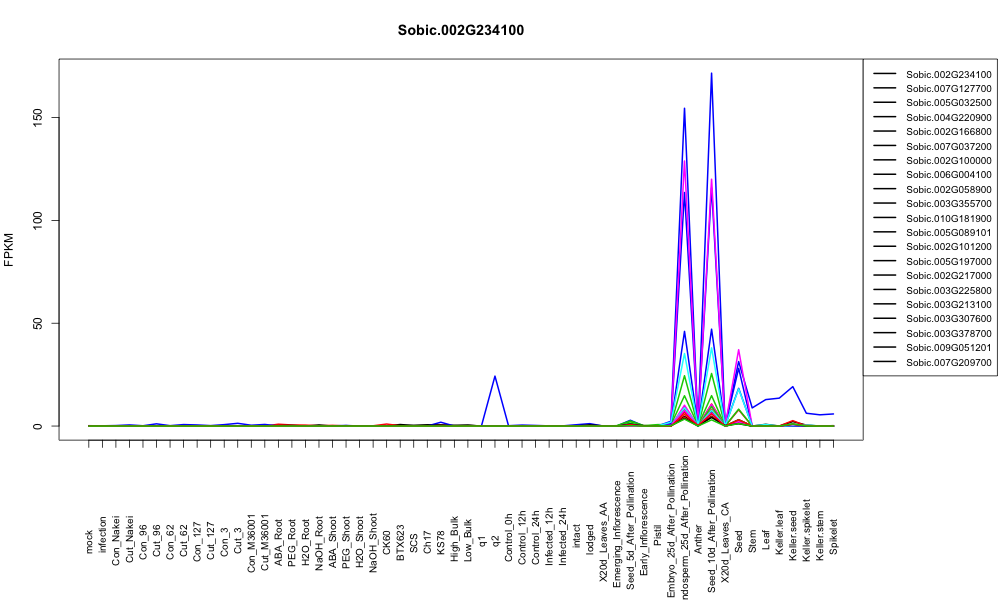The image size is (1000, 600).
Task: Click the 50 y-axis tick label
Action: tap(38, 323)
